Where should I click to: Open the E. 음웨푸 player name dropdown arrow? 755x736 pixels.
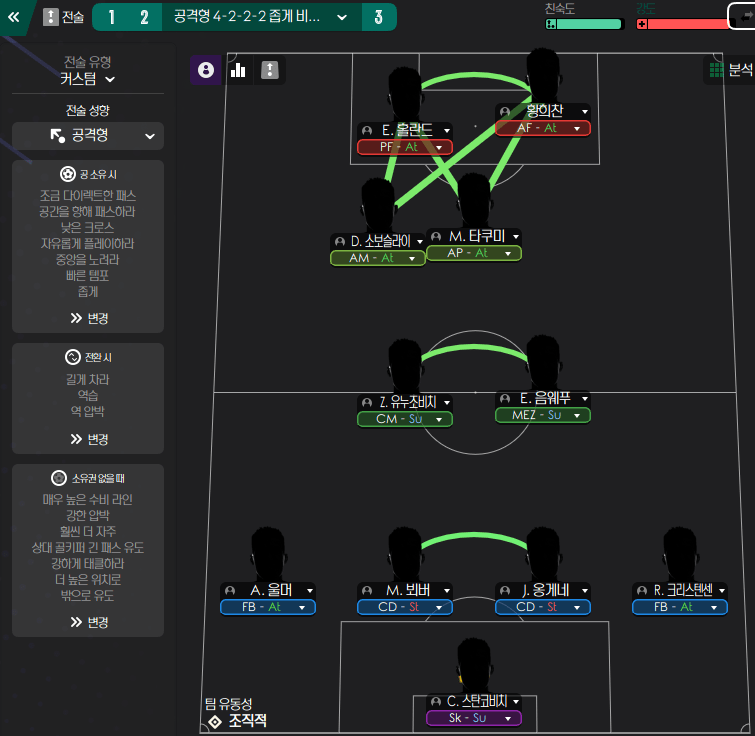tap(585, 399)
